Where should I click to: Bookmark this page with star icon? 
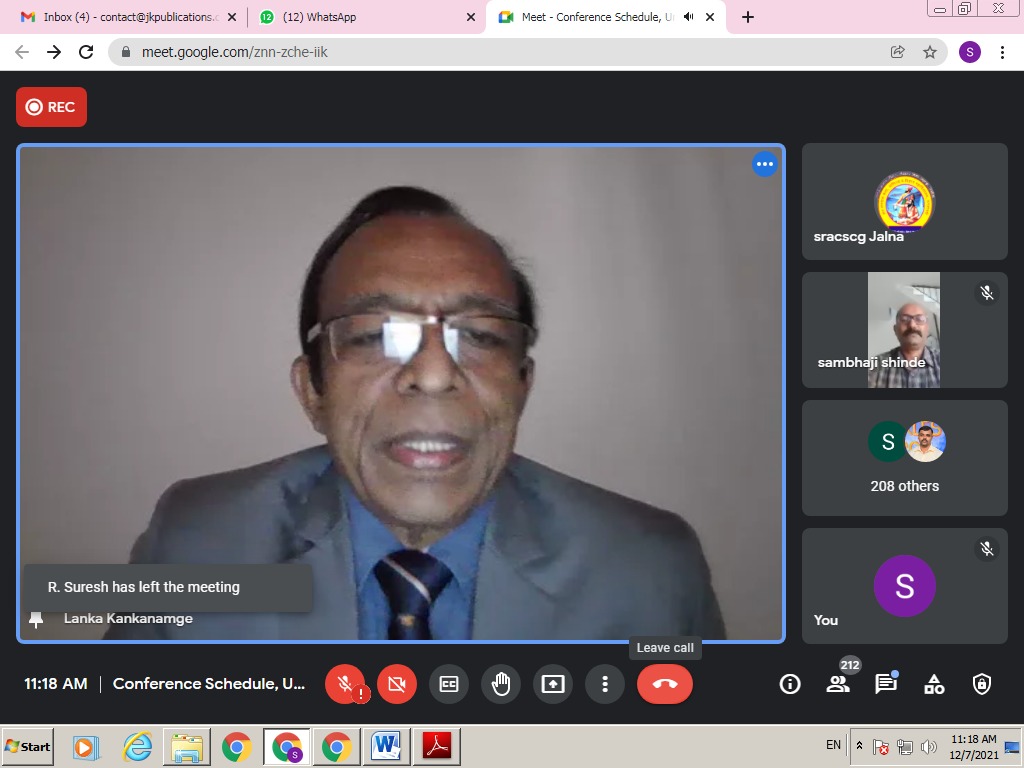click(x=930, y=52)
